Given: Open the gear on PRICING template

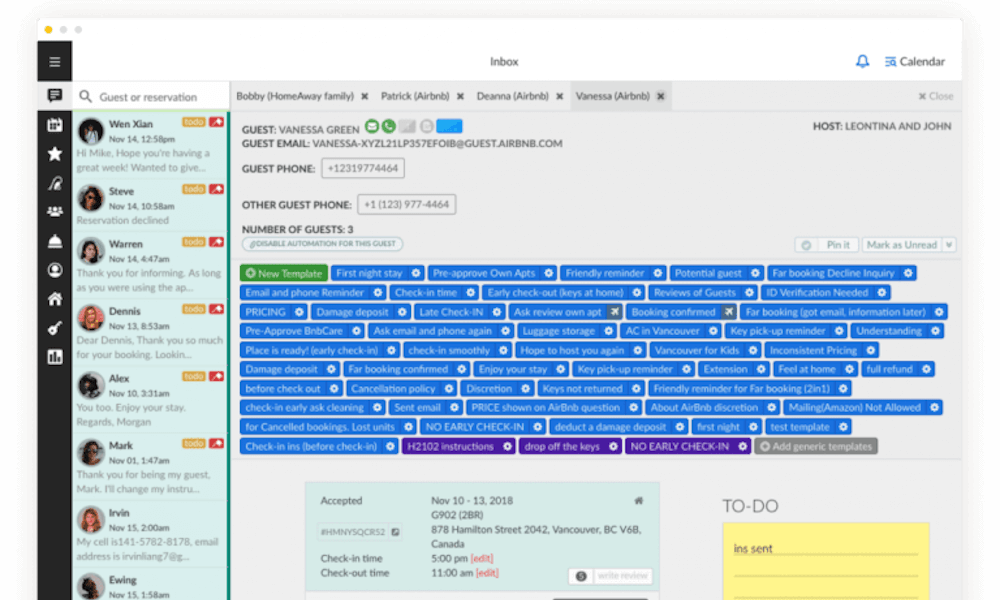Looking at the screenshot, I should click(299, 312).
